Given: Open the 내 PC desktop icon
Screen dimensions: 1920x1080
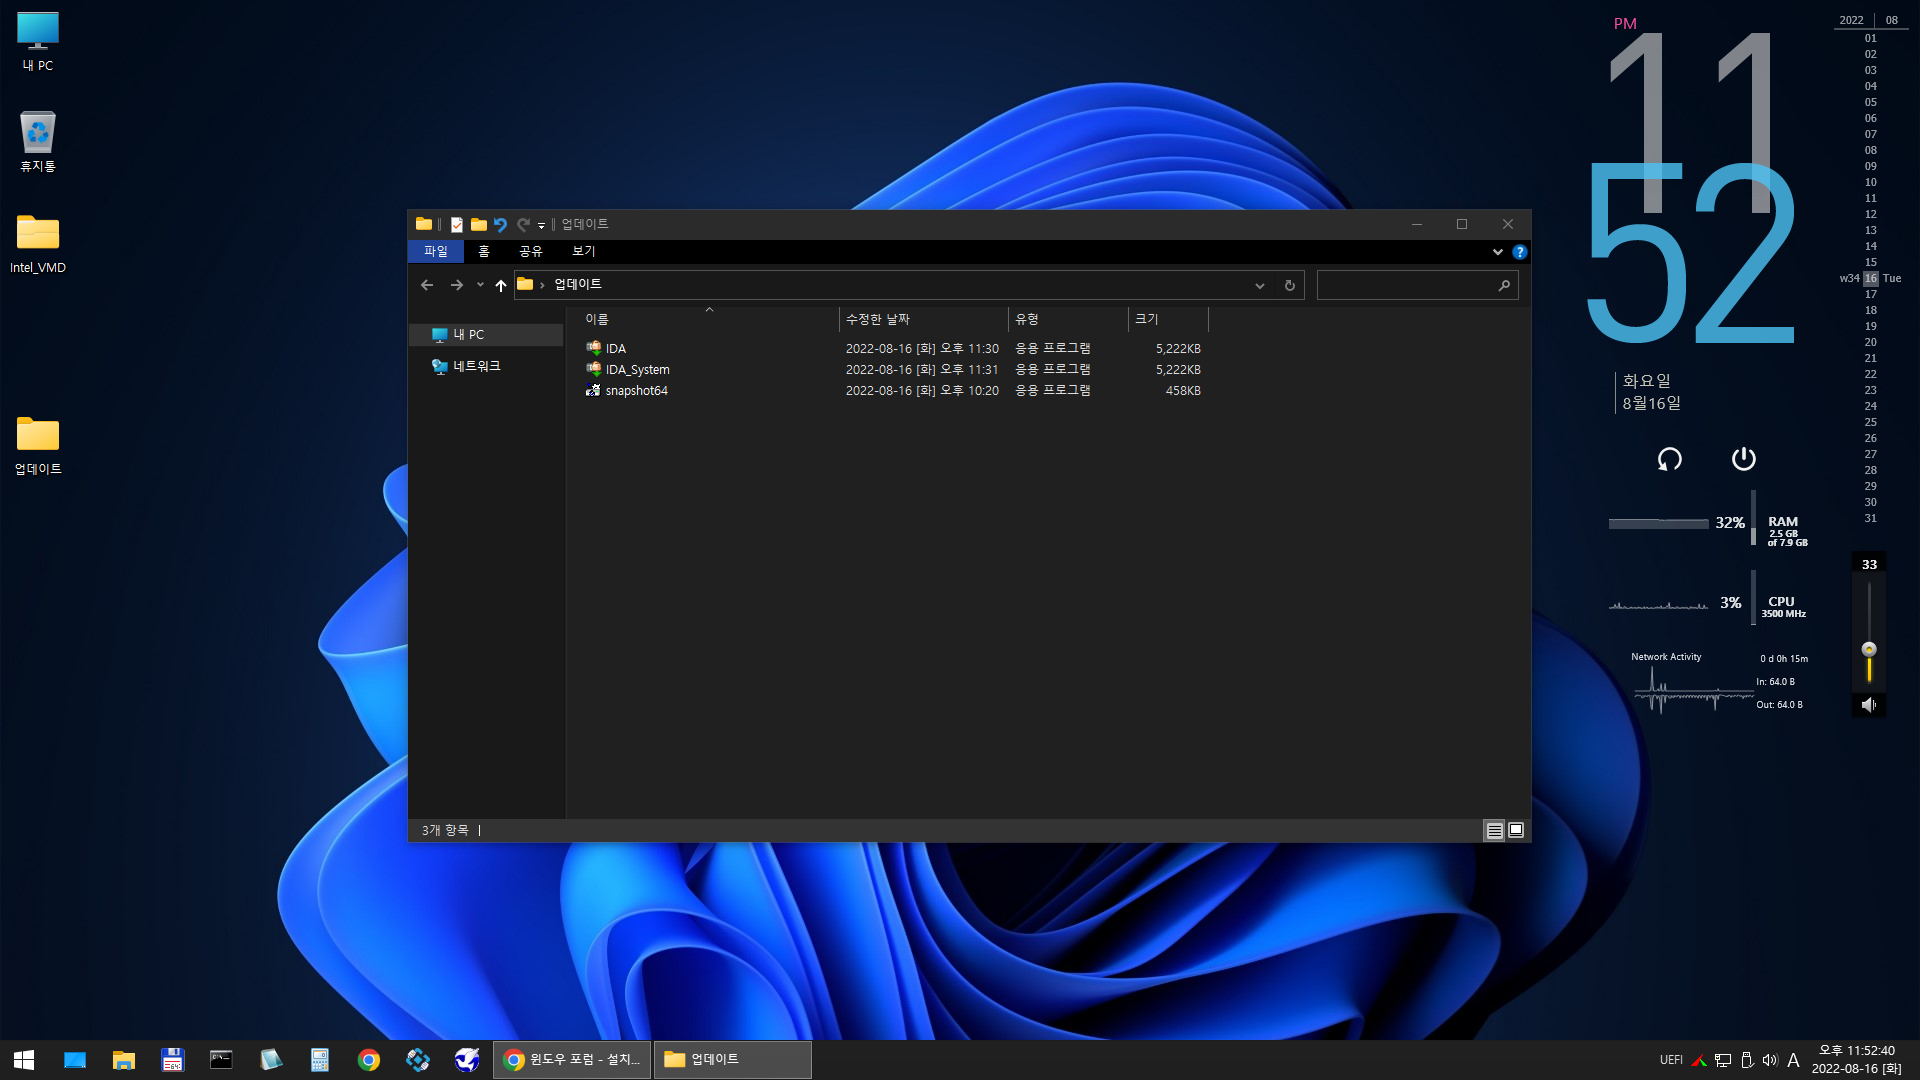Looking at the screenshot, I should pyautogui.click(x=38, y=42).
